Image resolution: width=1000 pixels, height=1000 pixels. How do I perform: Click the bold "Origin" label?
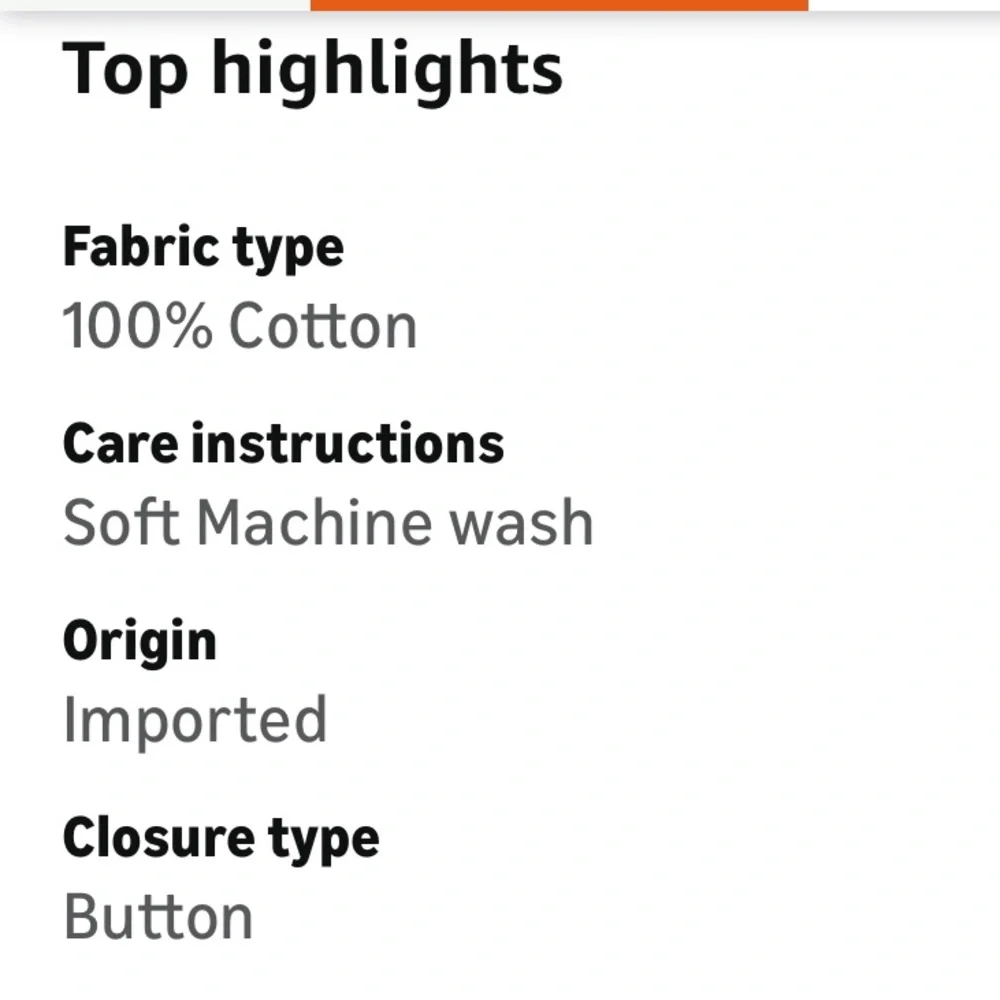tap(139, 642)
